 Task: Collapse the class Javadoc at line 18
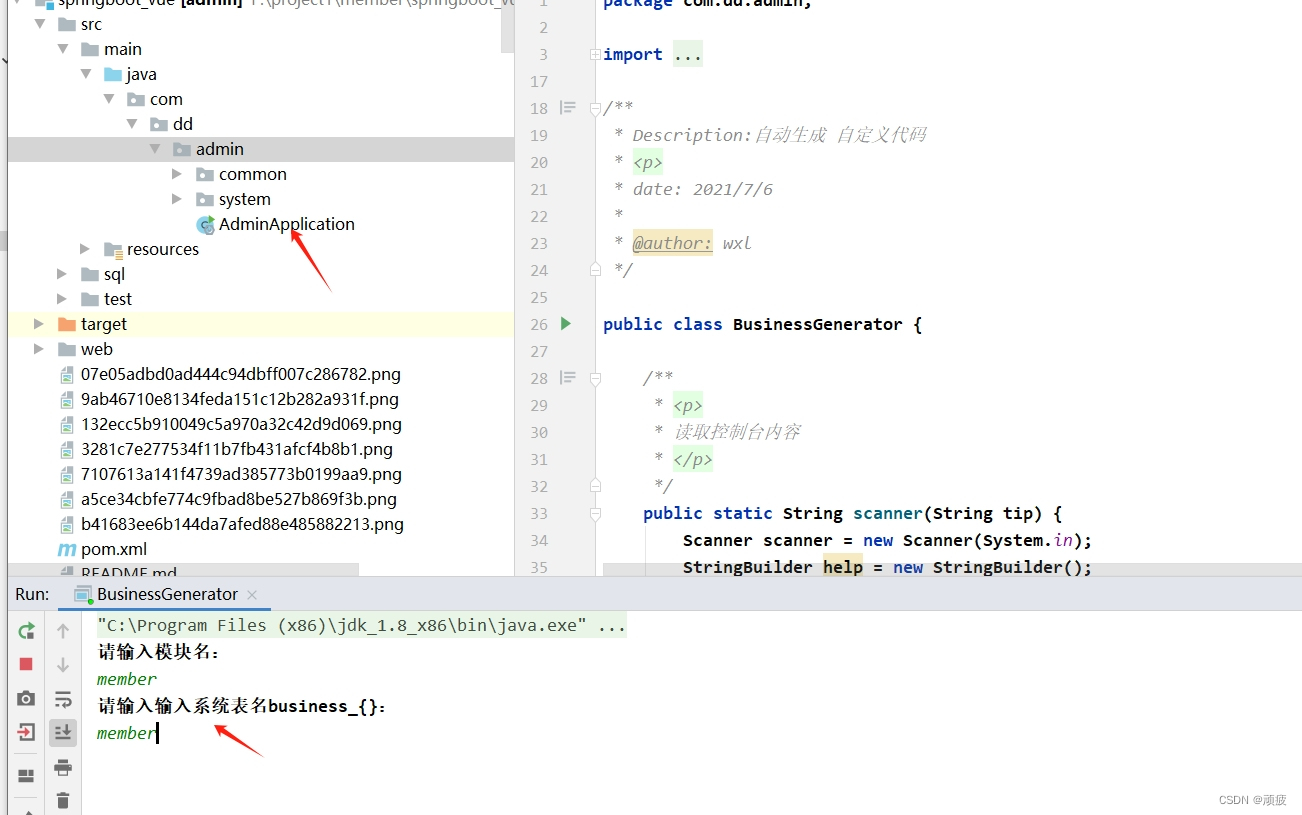pos(595,107)
